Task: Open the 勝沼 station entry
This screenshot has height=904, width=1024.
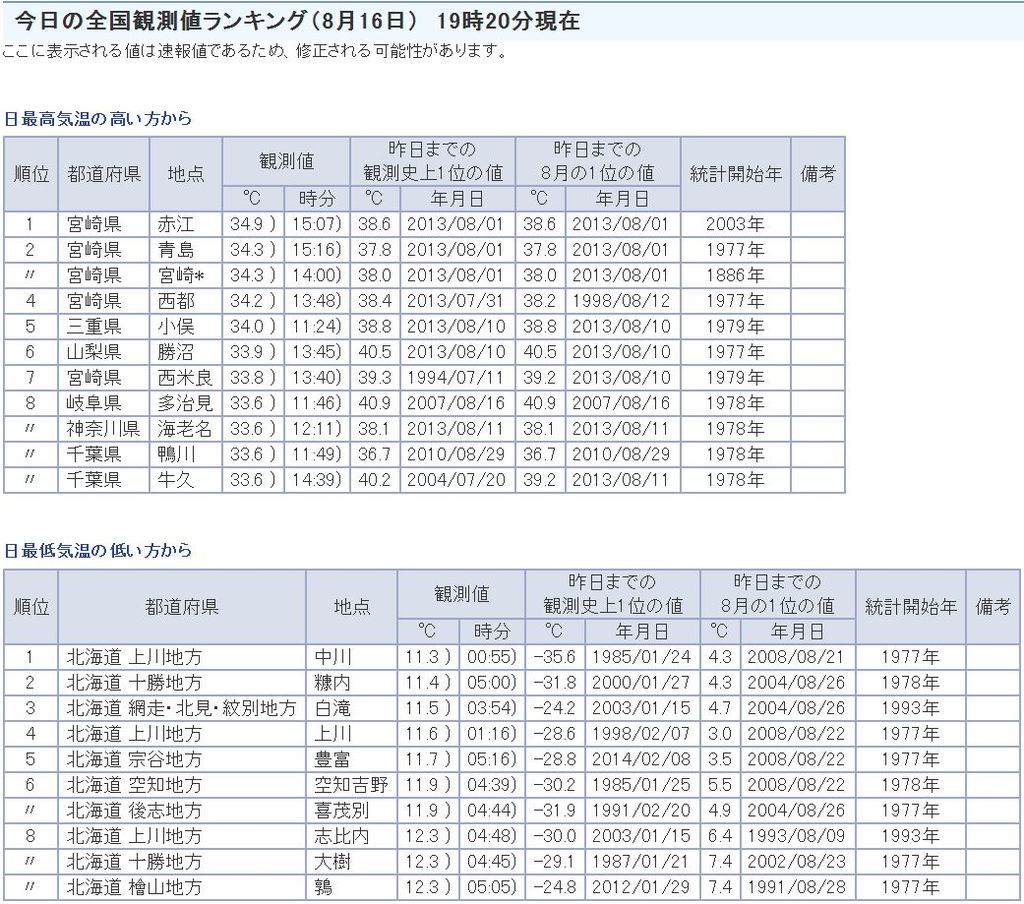Action: click(177, 352)
